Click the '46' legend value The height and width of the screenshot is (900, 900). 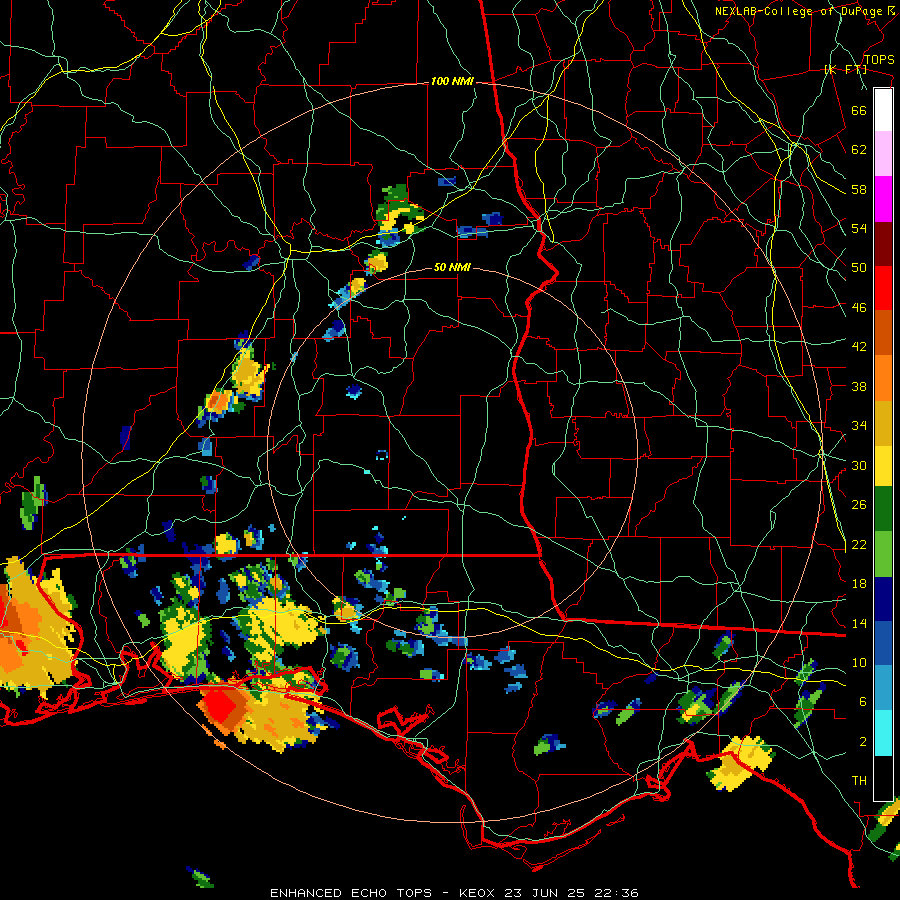[859, 308]
